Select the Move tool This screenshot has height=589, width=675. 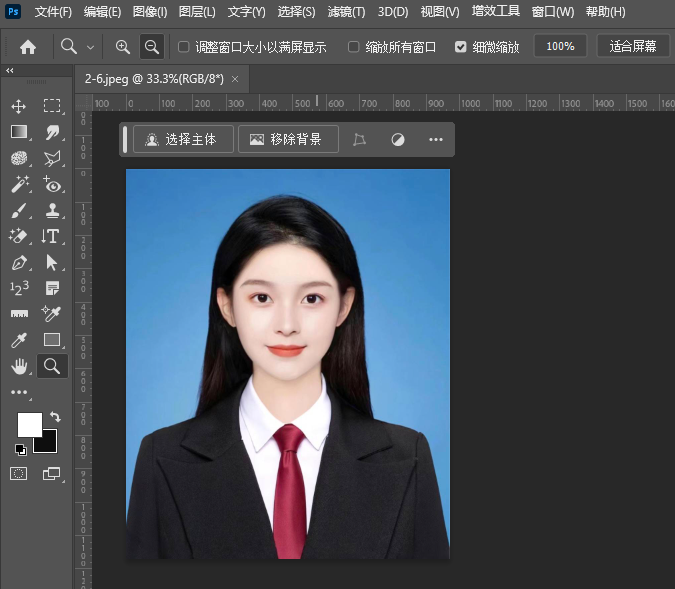pyautogui.click(x=19, y=106)
